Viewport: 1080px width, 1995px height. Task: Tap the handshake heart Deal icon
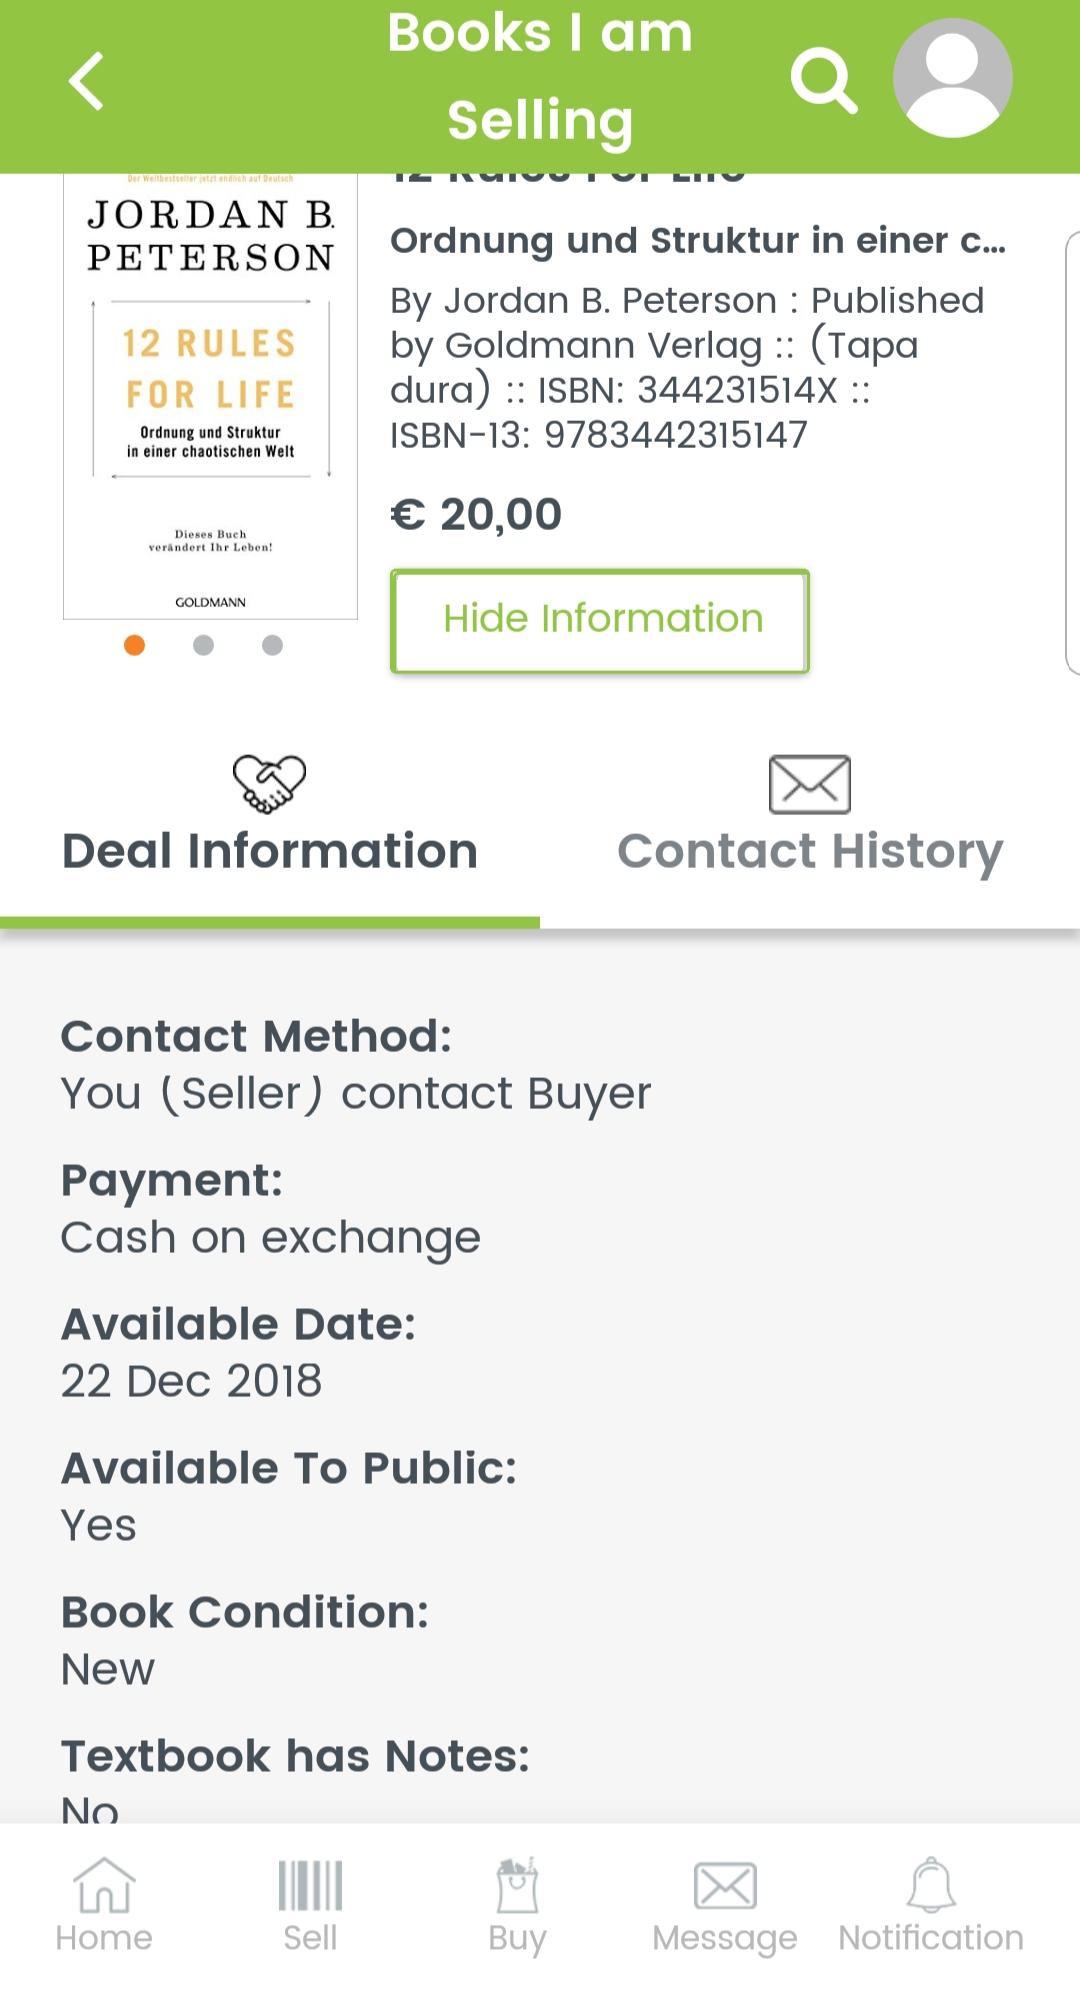(x=269, y=783)
